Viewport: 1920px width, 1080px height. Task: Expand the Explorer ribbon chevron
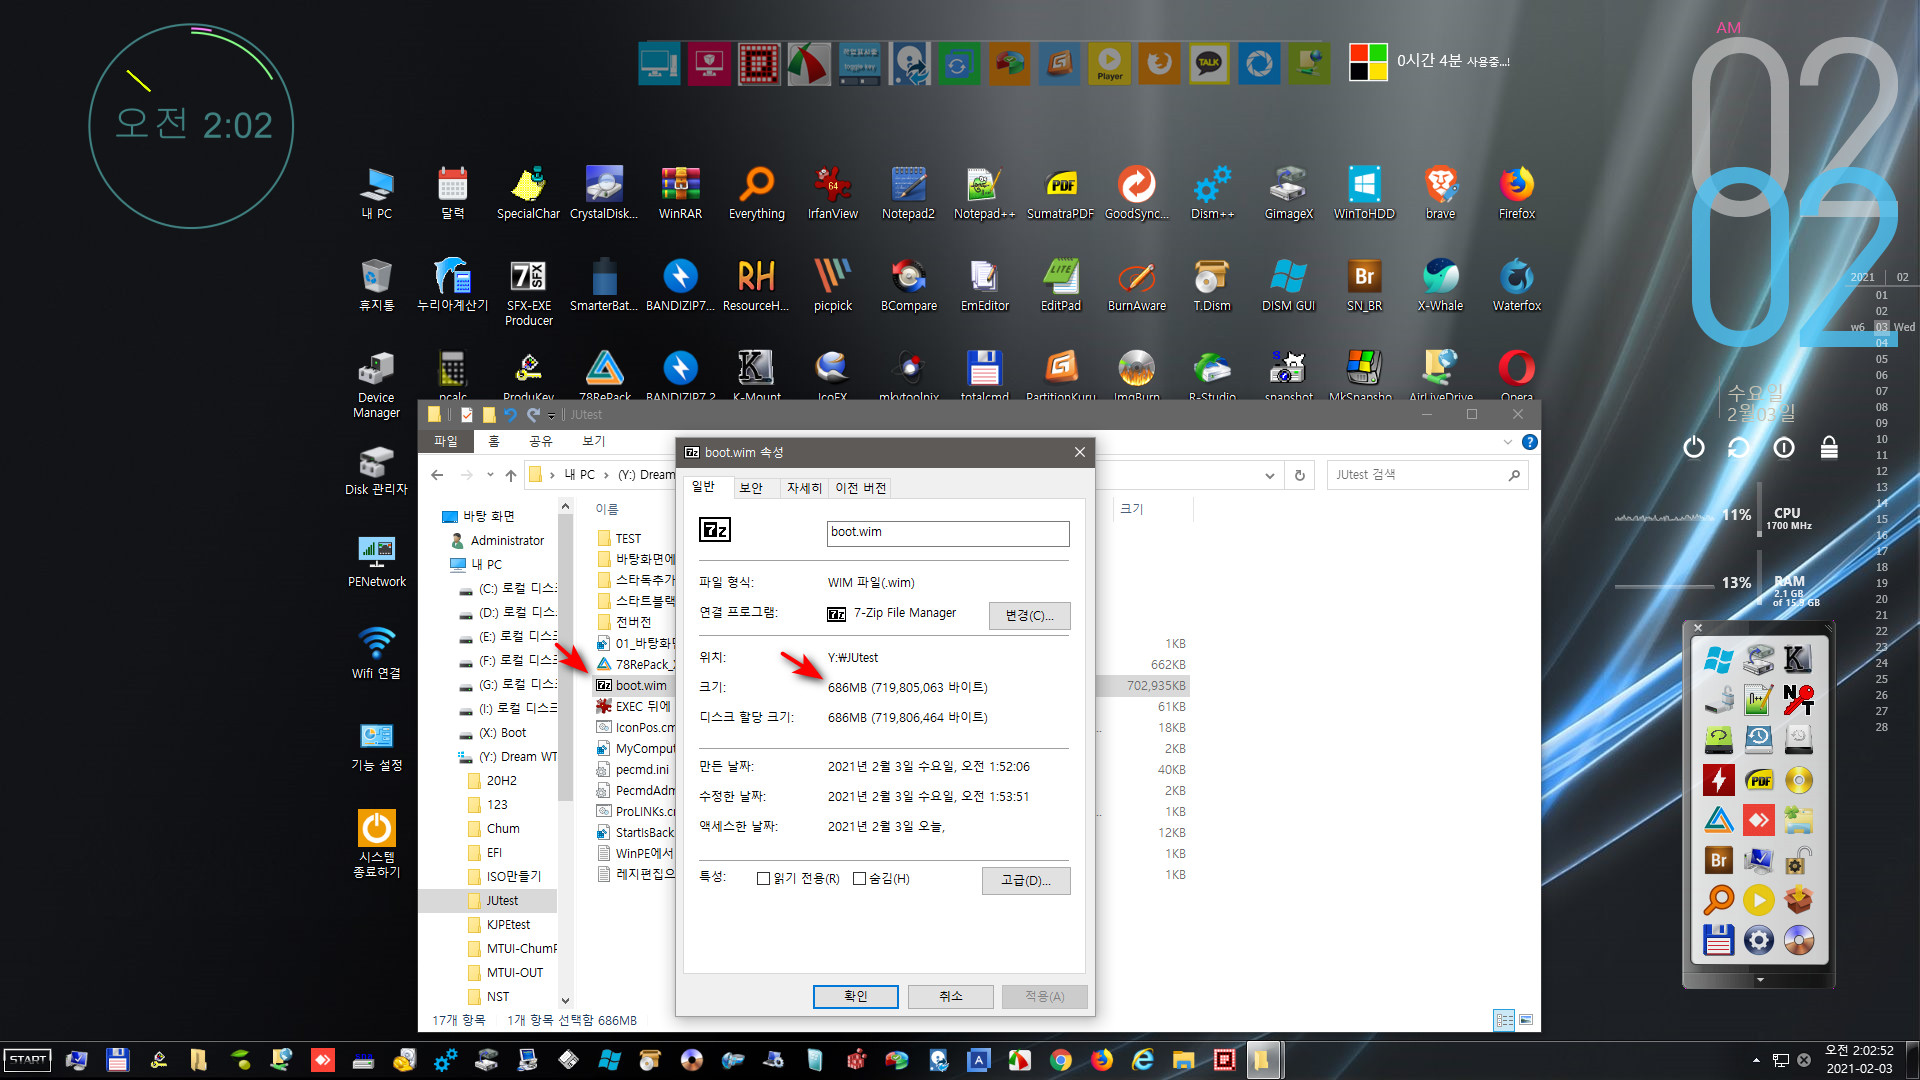pos(1508,442)
